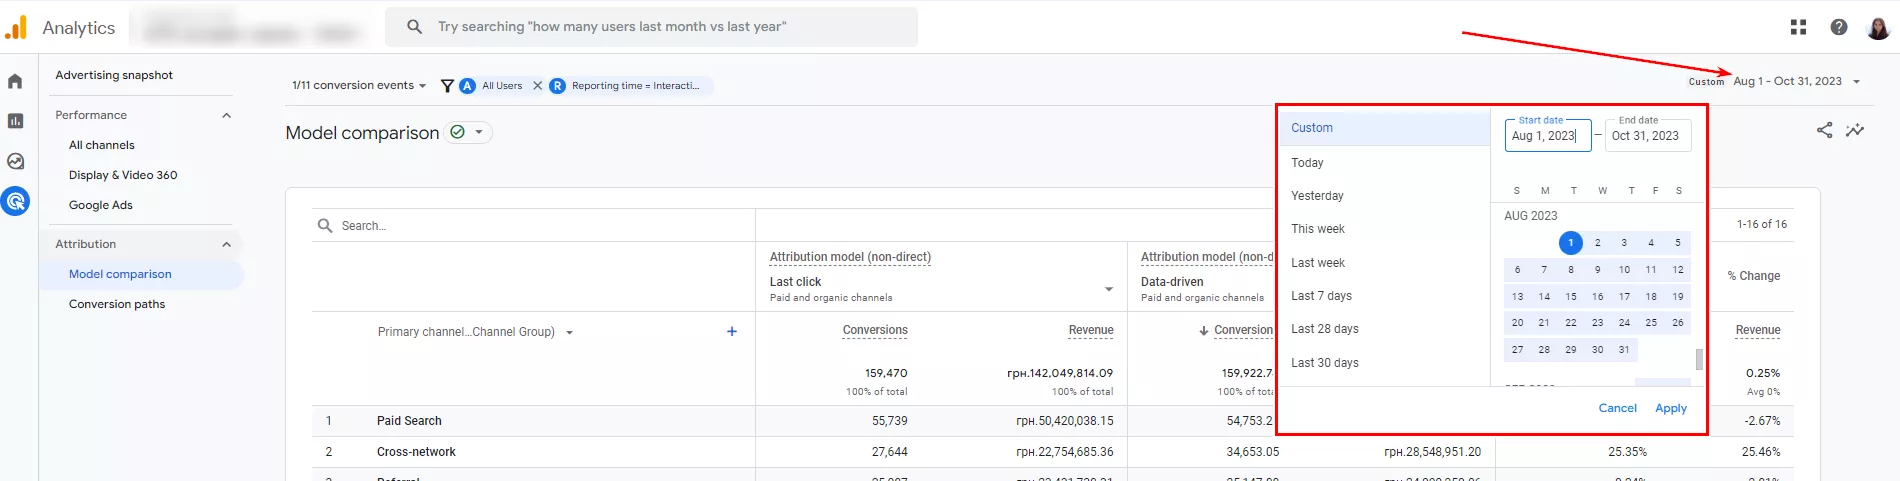Add dimension with the plus icon

(732, 331)
